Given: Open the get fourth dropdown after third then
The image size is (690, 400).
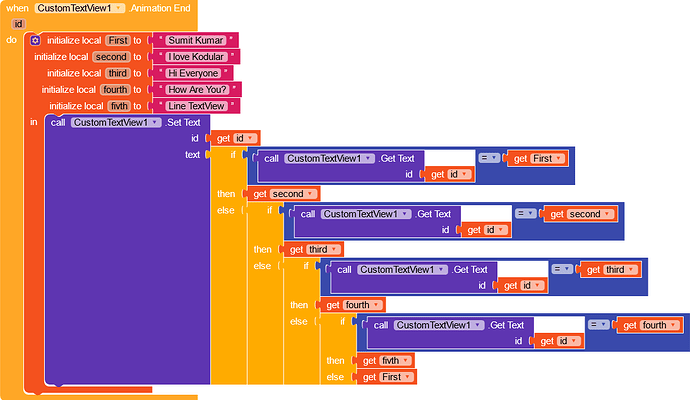Looking at the screenshot, I should [x=376, y=305].
